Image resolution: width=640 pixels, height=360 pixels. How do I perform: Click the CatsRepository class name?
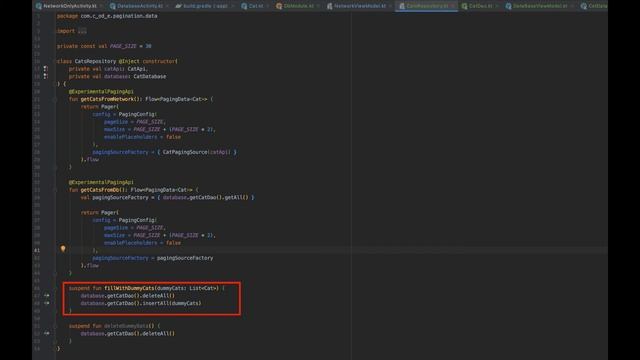(x=95, y=61)
